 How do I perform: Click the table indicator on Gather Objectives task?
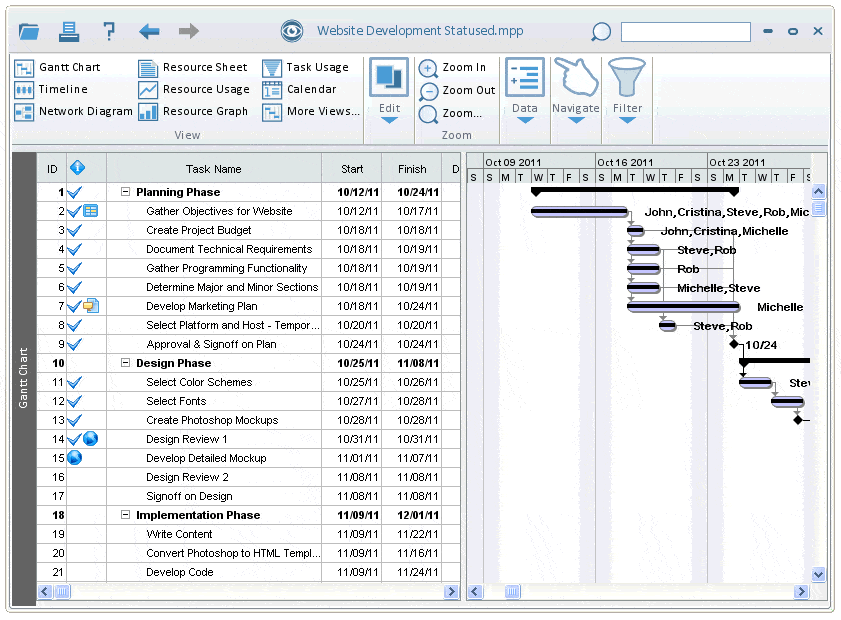[89, 211]
